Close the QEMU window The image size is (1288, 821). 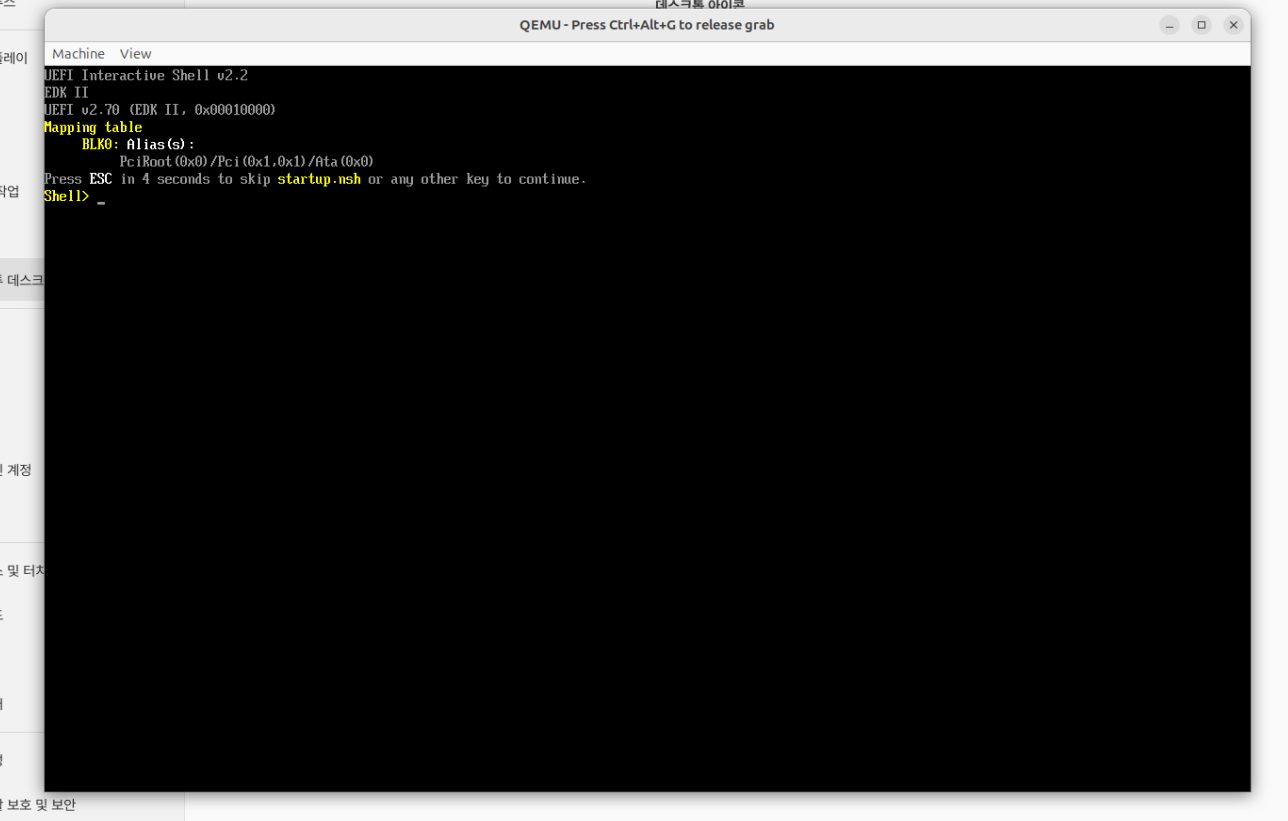click(1233, 25)
